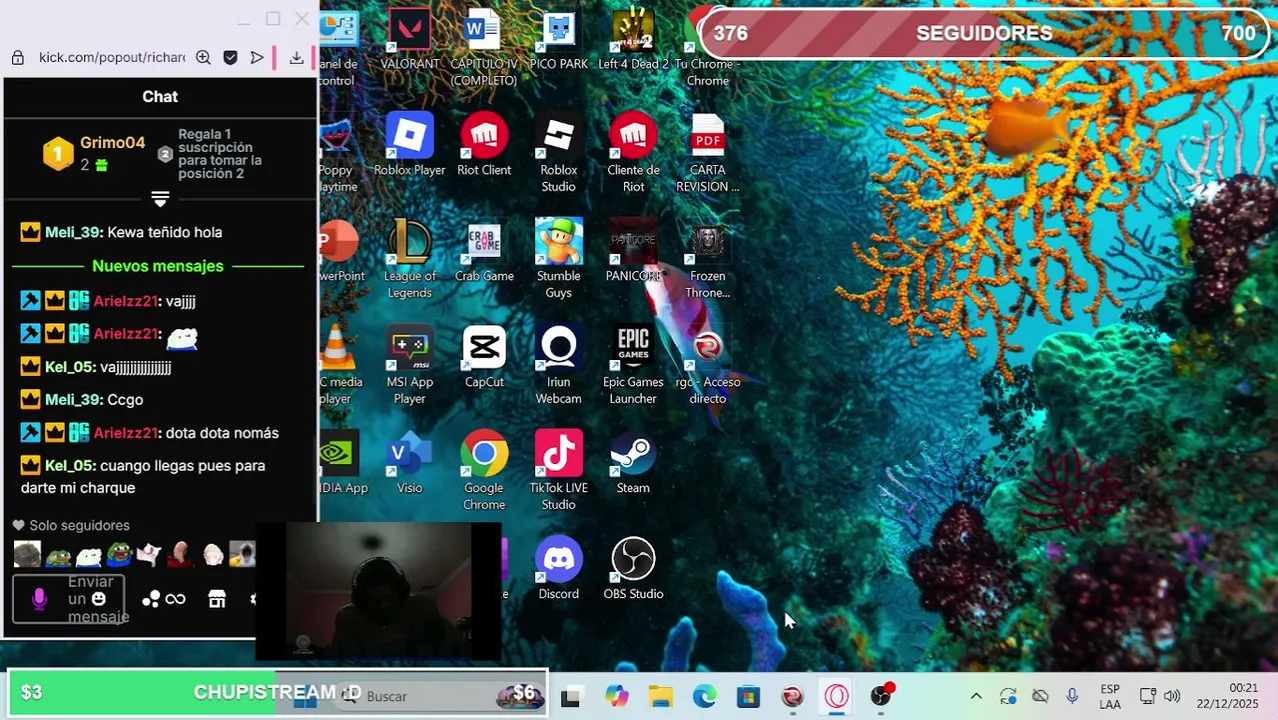This screenshot has width=1278, height=720.
Task: Launch MSI App Player
Action: point(409,366)
